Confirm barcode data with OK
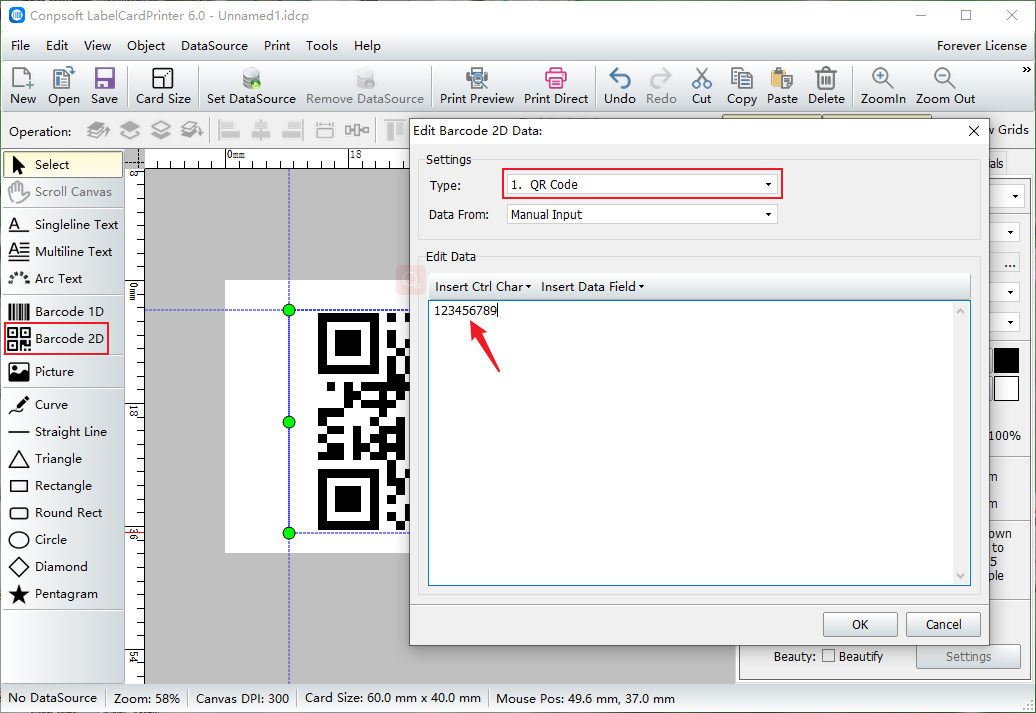The width and height of the screenshot is (1036, 713). [x=860, y=624]
